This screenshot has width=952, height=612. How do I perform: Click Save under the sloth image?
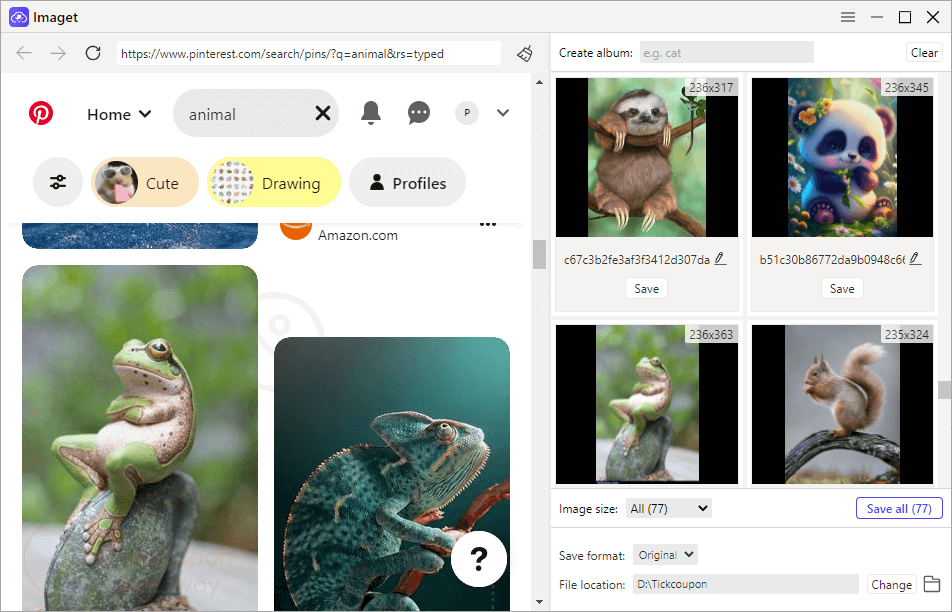click(647, 288)
